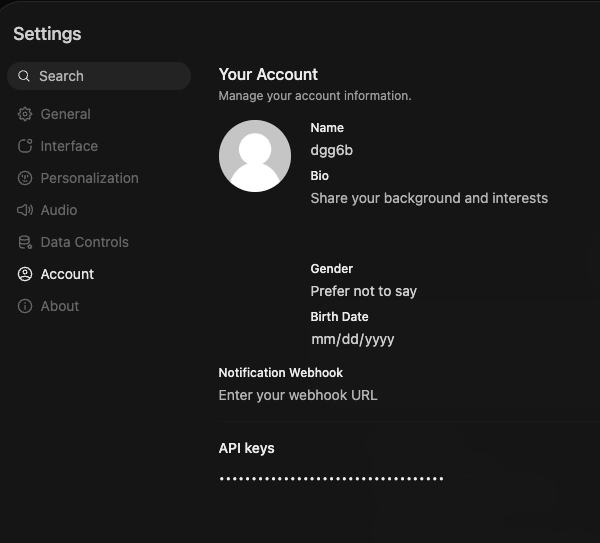
Task: Click the 'Manage your account information.' text
Action: tap(315, 96)
